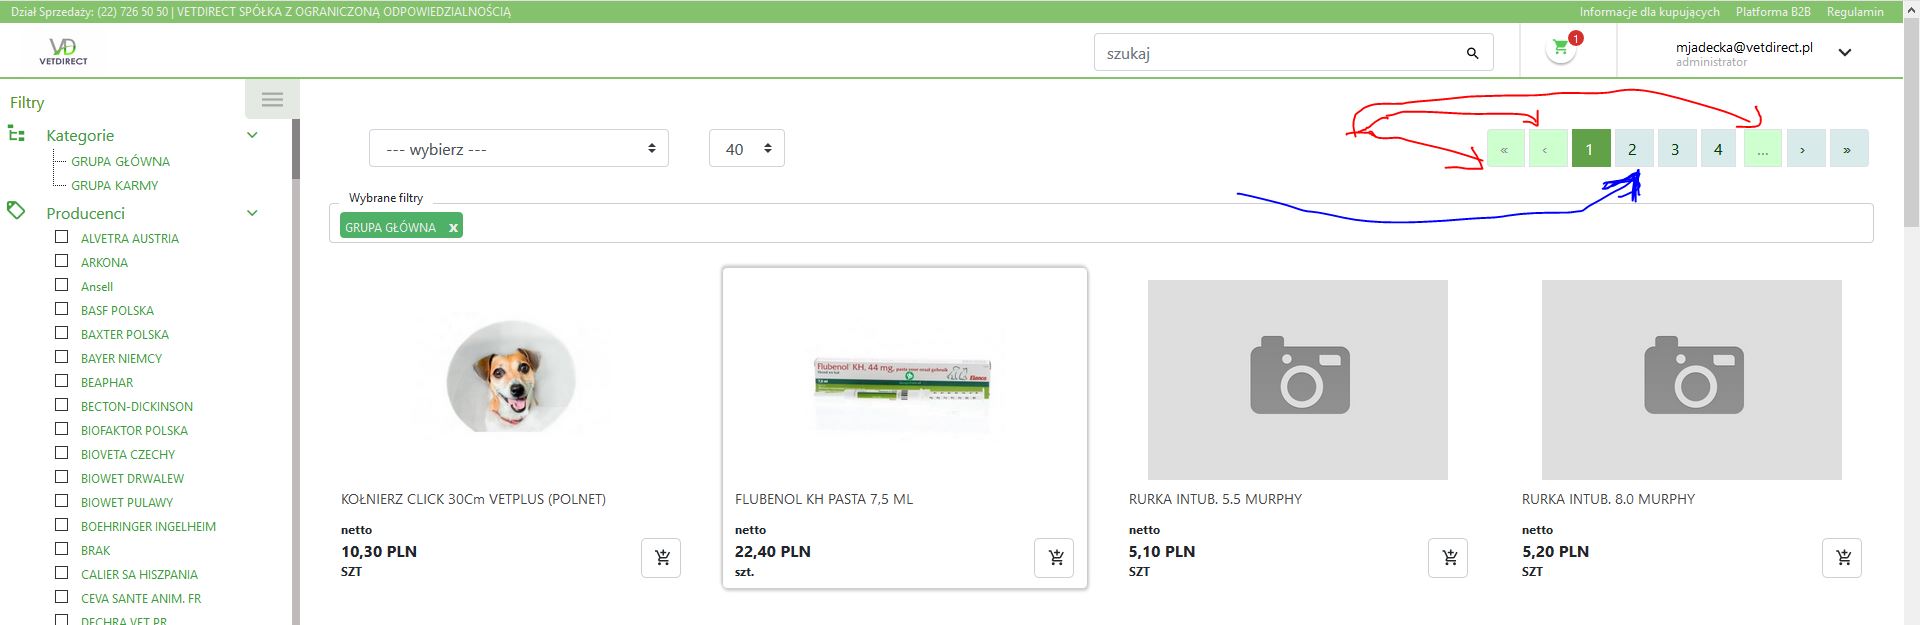Click the search magnifier icon
Viewport: 1920px width, 625px height.
[1472, 53]
